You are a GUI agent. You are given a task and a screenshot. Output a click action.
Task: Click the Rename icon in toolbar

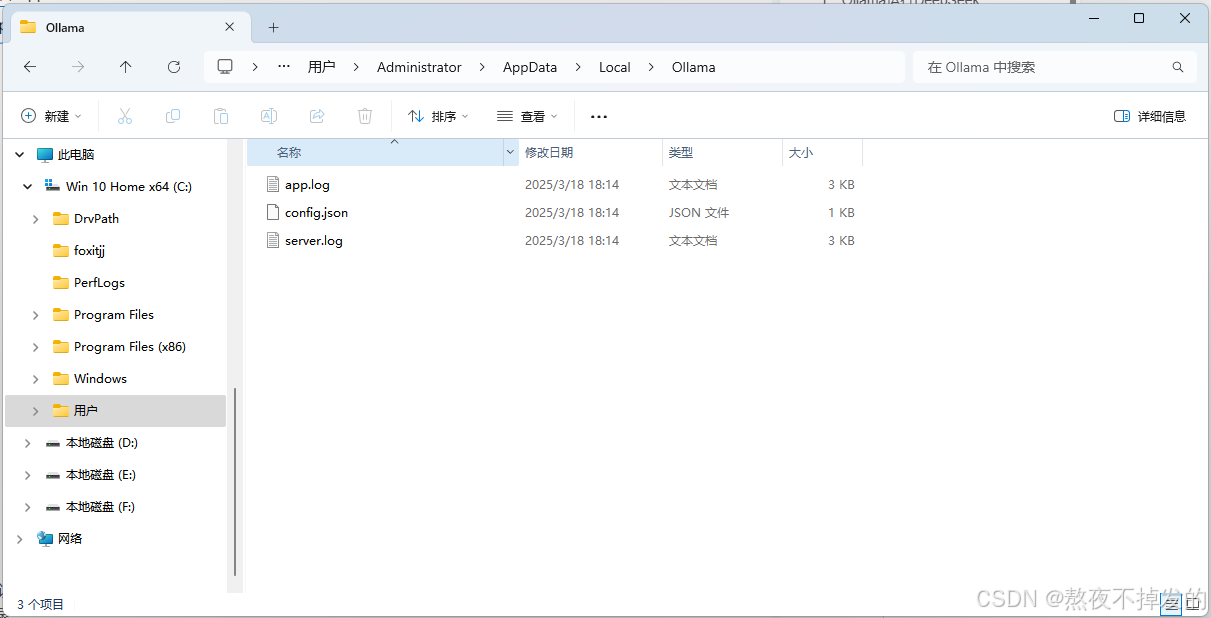[269, 116]
